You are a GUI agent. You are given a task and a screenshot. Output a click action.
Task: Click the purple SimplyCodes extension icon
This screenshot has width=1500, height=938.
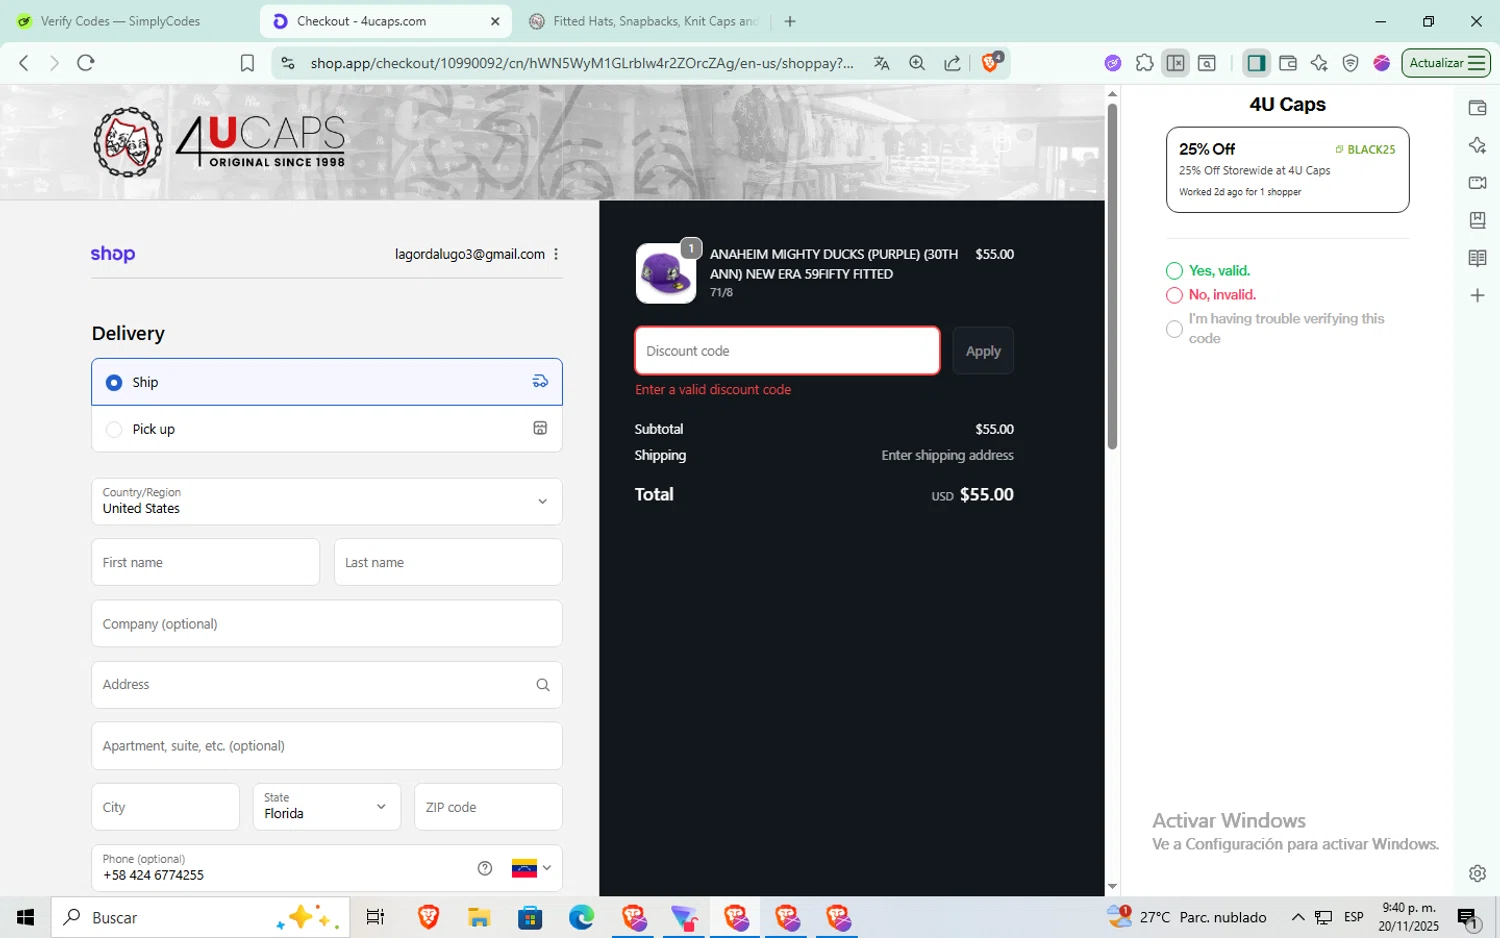1113,63
